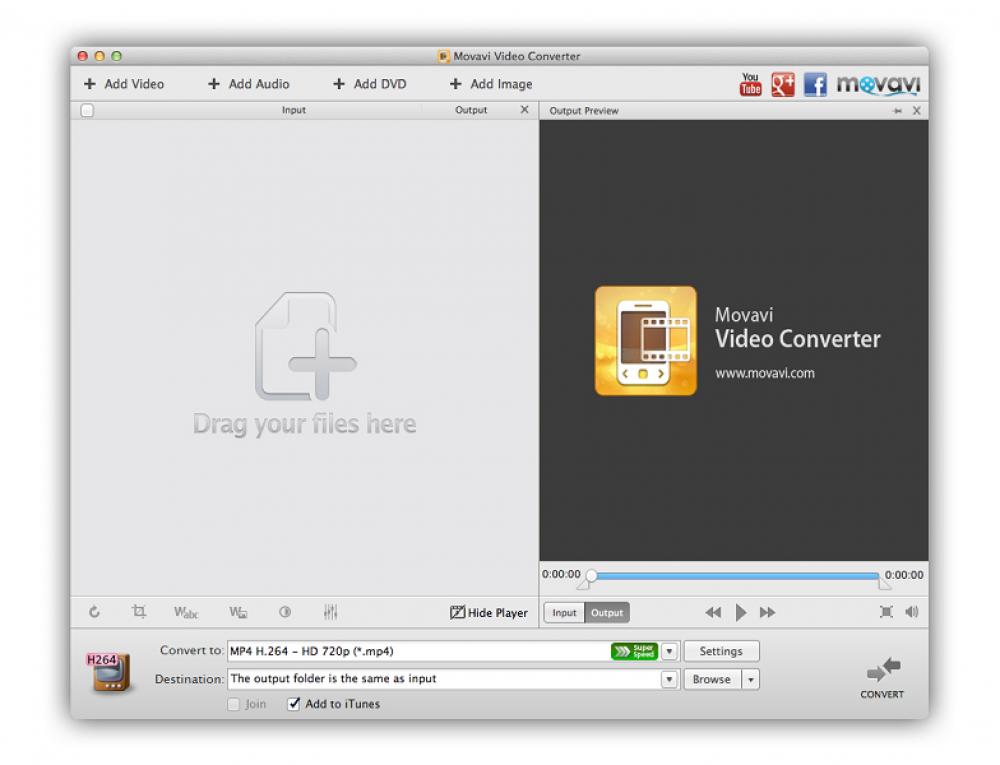Open the Browse dropdown arrow
Image resolution: width=1000 pixels, height=765 pixels.
coord(750,679)
